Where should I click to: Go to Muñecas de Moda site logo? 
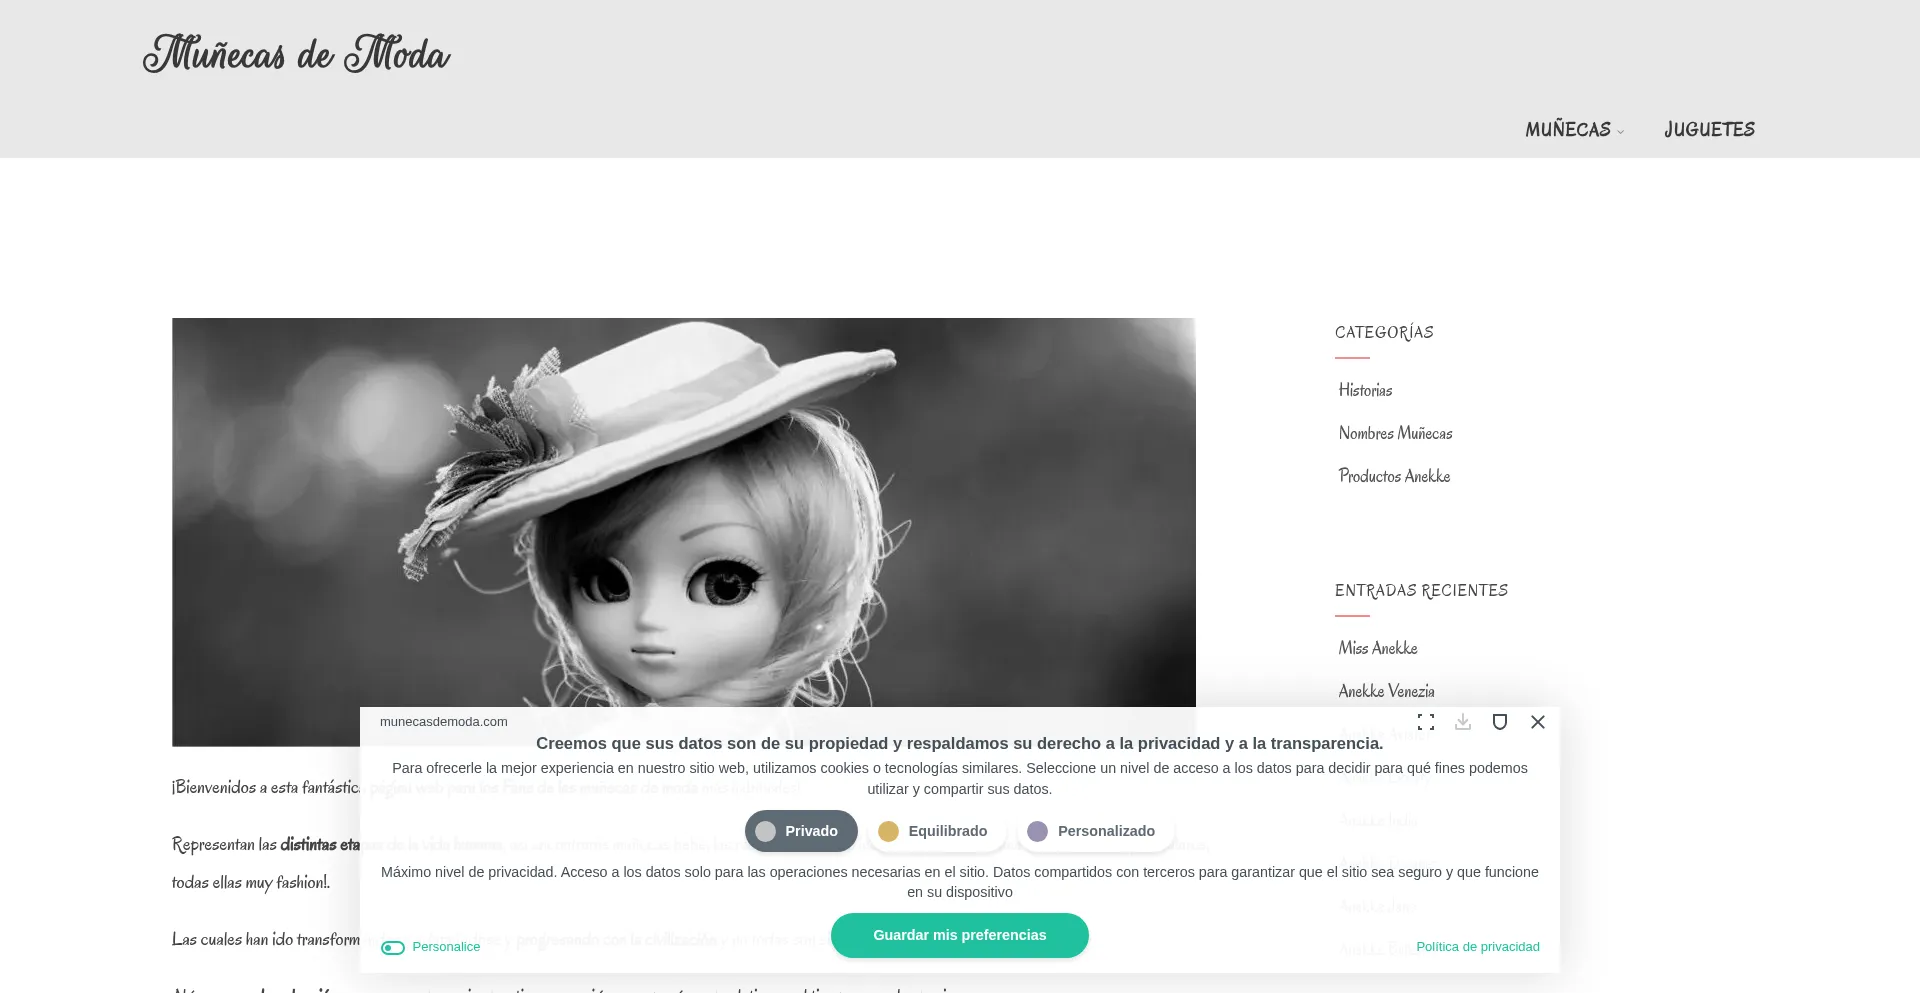click(296, 55)
